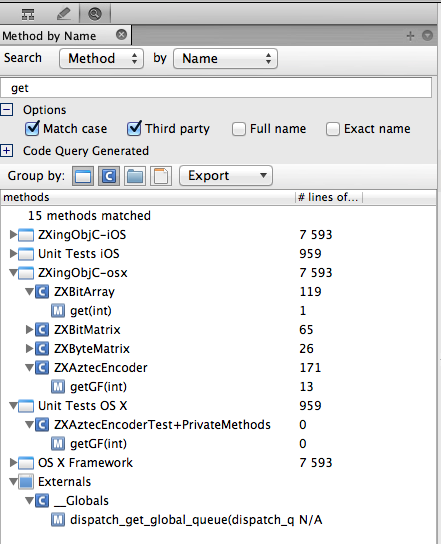Uncheck the Match case checkbox

pos(32,128)
